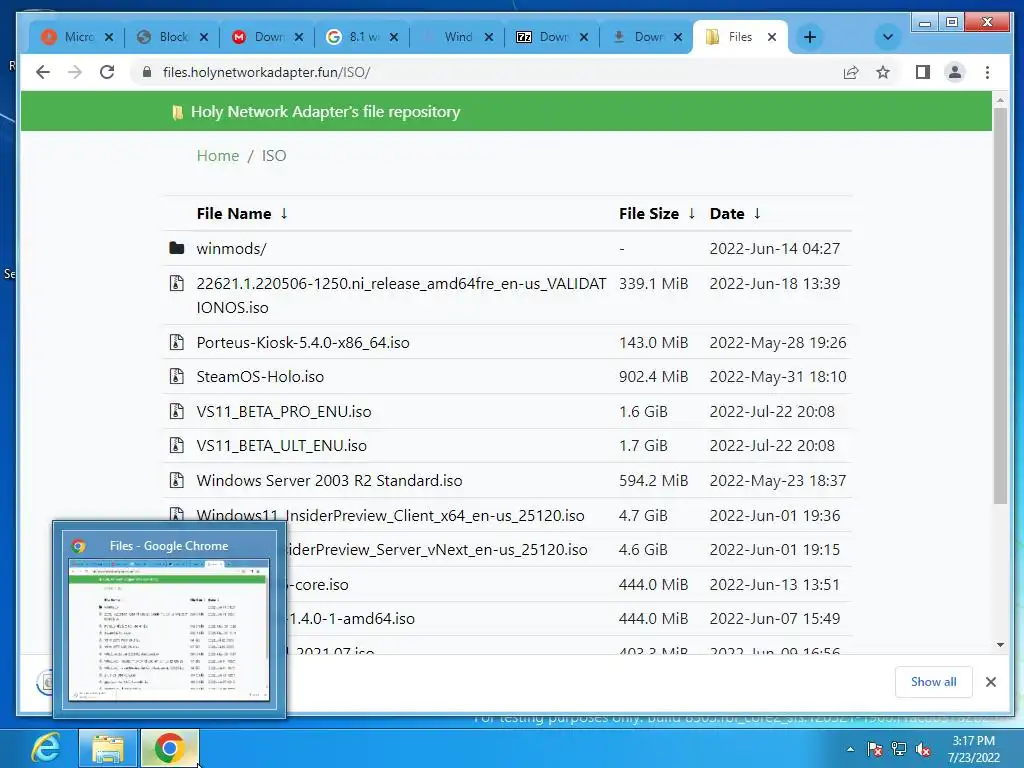Image resolution: width=1024 pixels, height=768 pixels.
Task: Open the Chrome side panel
Action: [x=923, y=72]
